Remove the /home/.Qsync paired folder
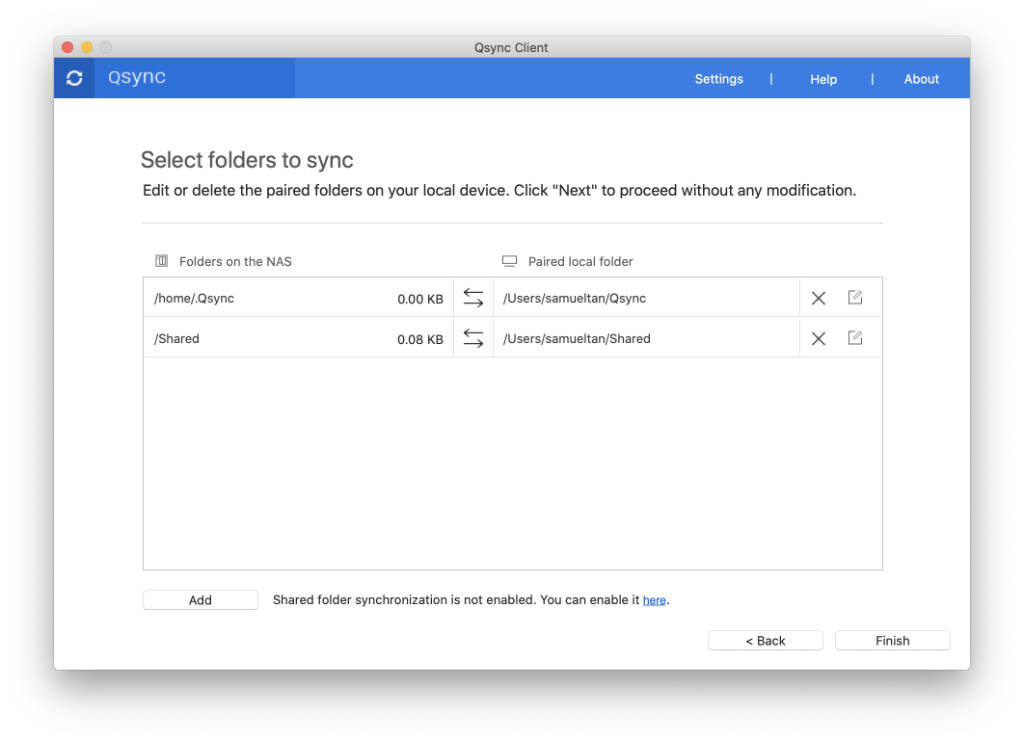This screenshot has height=741, width=1024. (818, 298)
